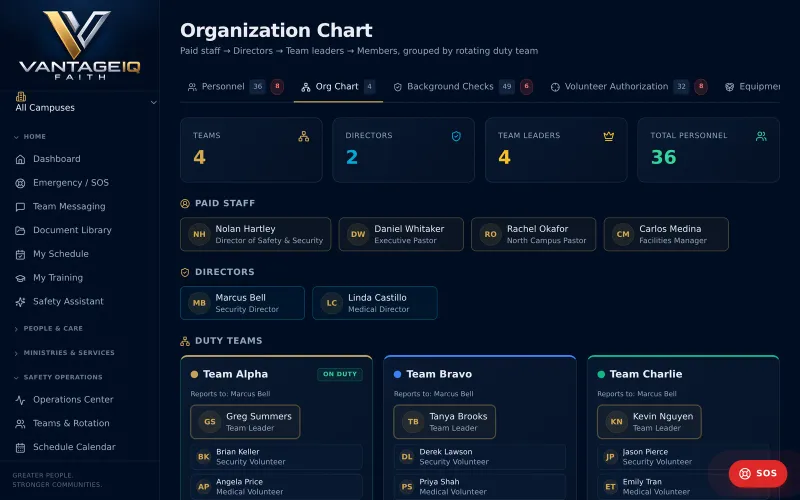
Task: Select Kevin Nguyen team leader card
Action: (649, 422)
